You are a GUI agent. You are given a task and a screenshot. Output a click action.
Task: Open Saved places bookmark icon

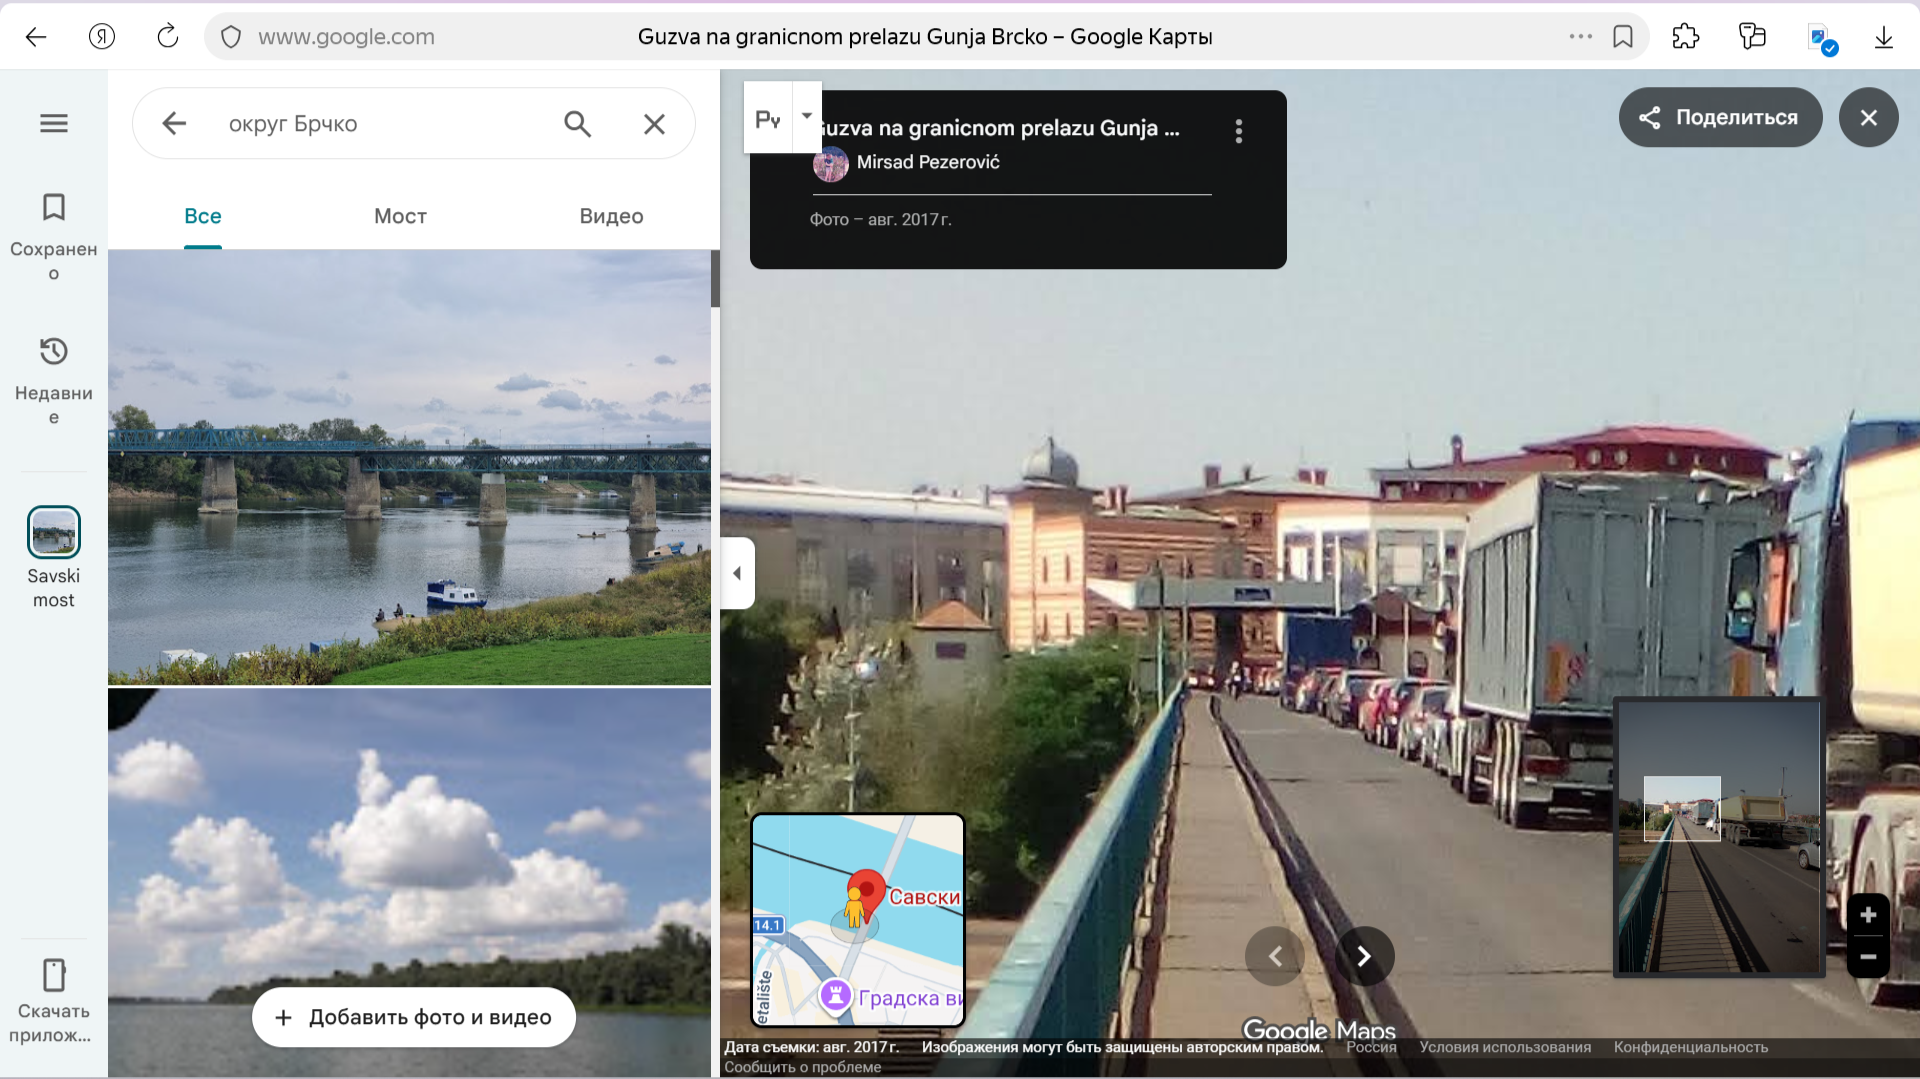54,207
